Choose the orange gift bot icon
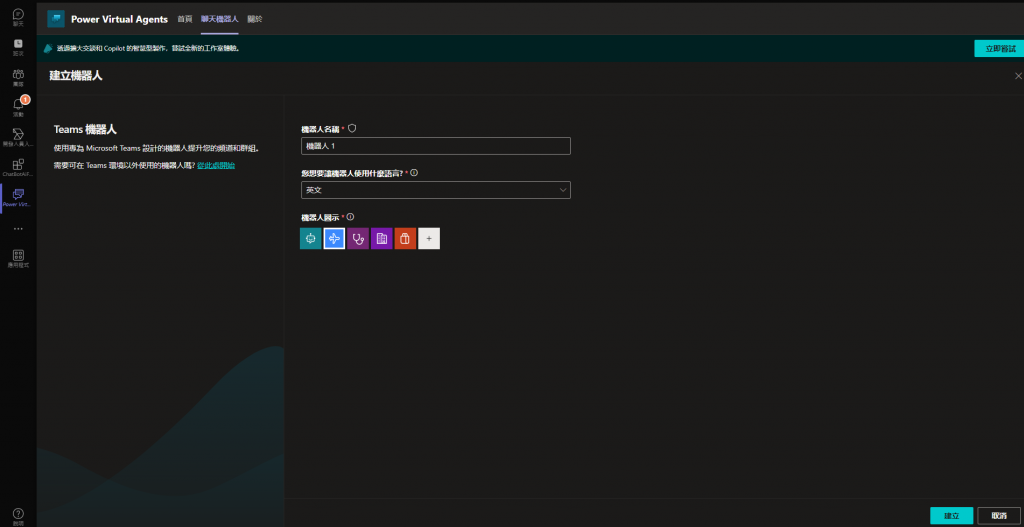The image size is (1024, 527). coord(405,238)
